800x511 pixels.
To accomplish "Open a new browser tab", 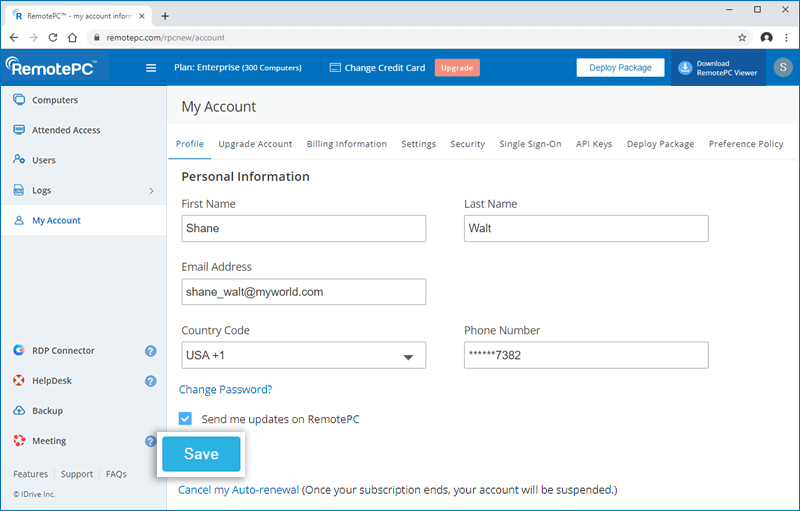I will coord(165,16).
